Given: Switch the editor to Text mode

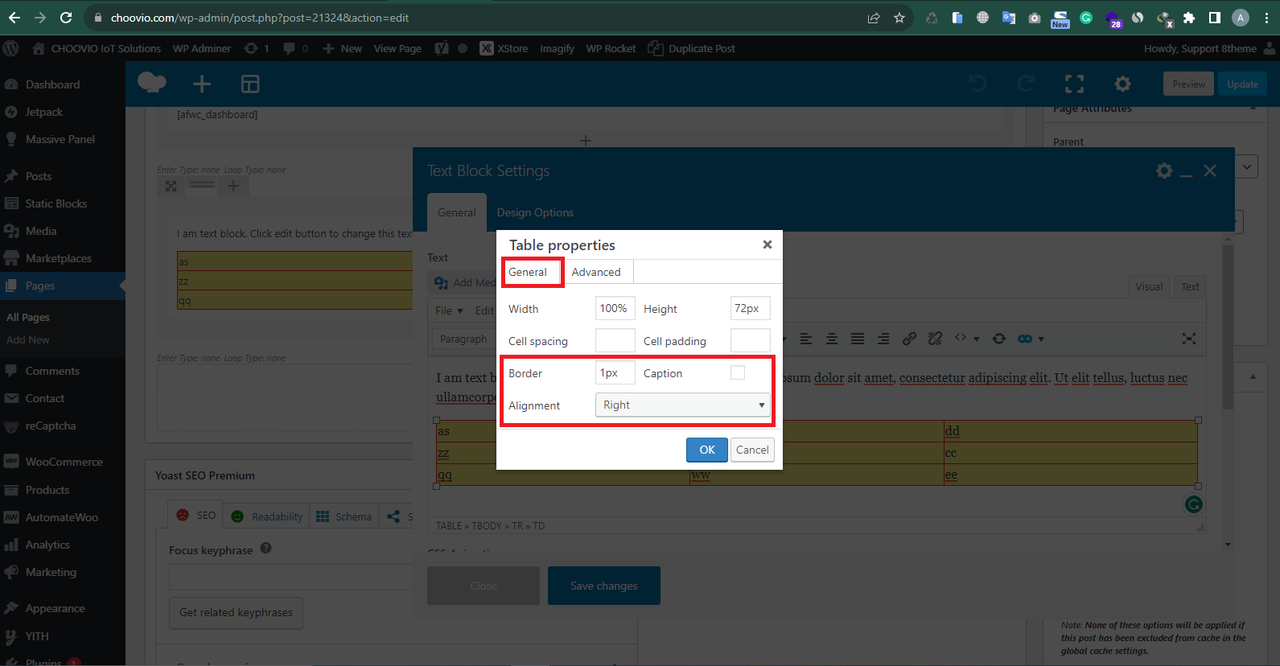Looking at the screenshot, I should pyautogui.click(x=1190, y=287).
